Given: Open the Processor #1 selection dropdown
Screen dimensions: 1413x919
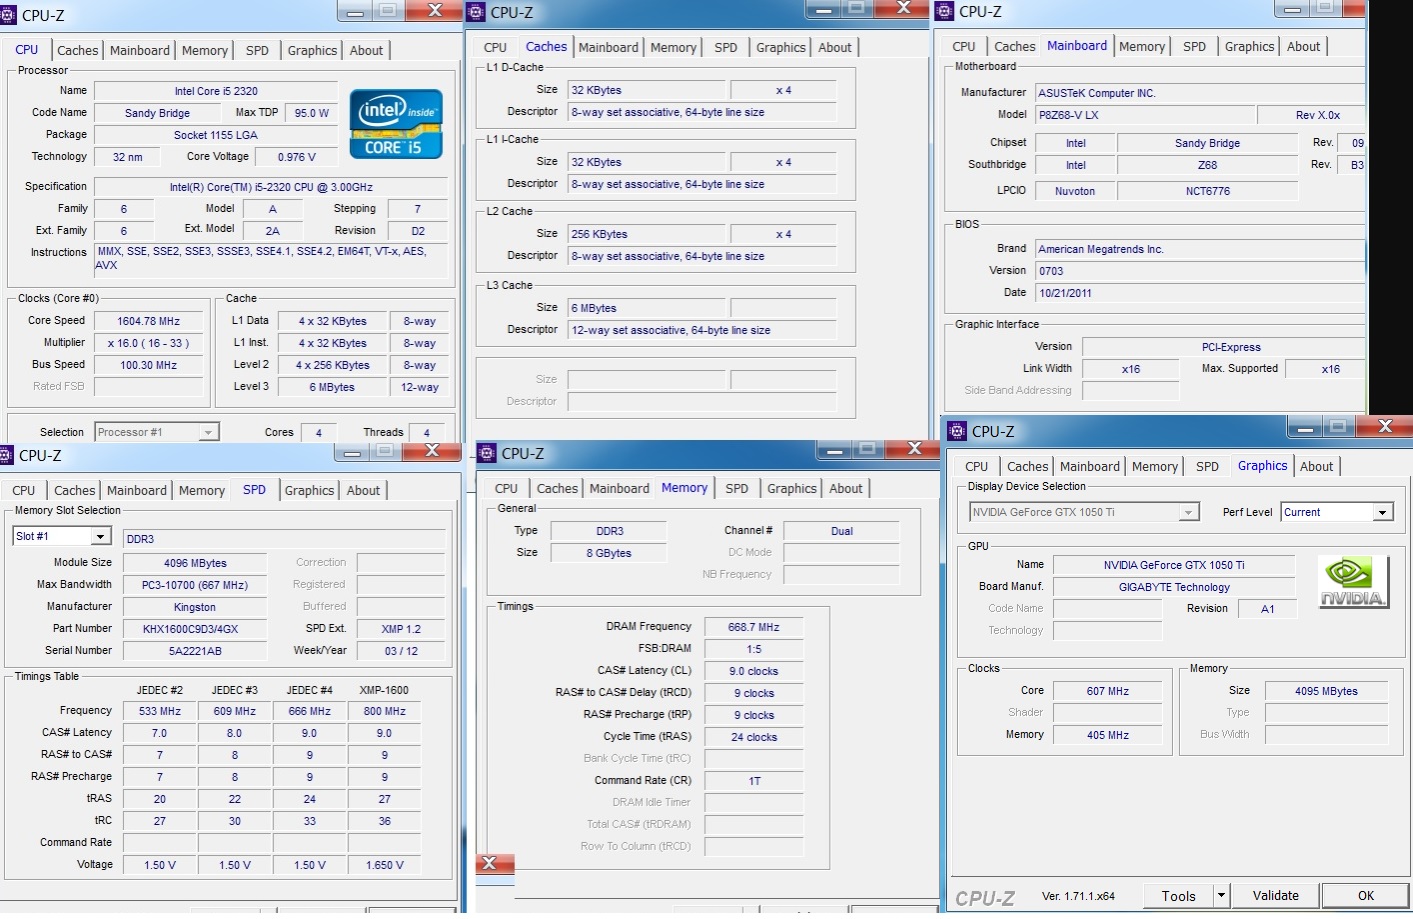Looking at the screenshot, I should coord(209,432).
